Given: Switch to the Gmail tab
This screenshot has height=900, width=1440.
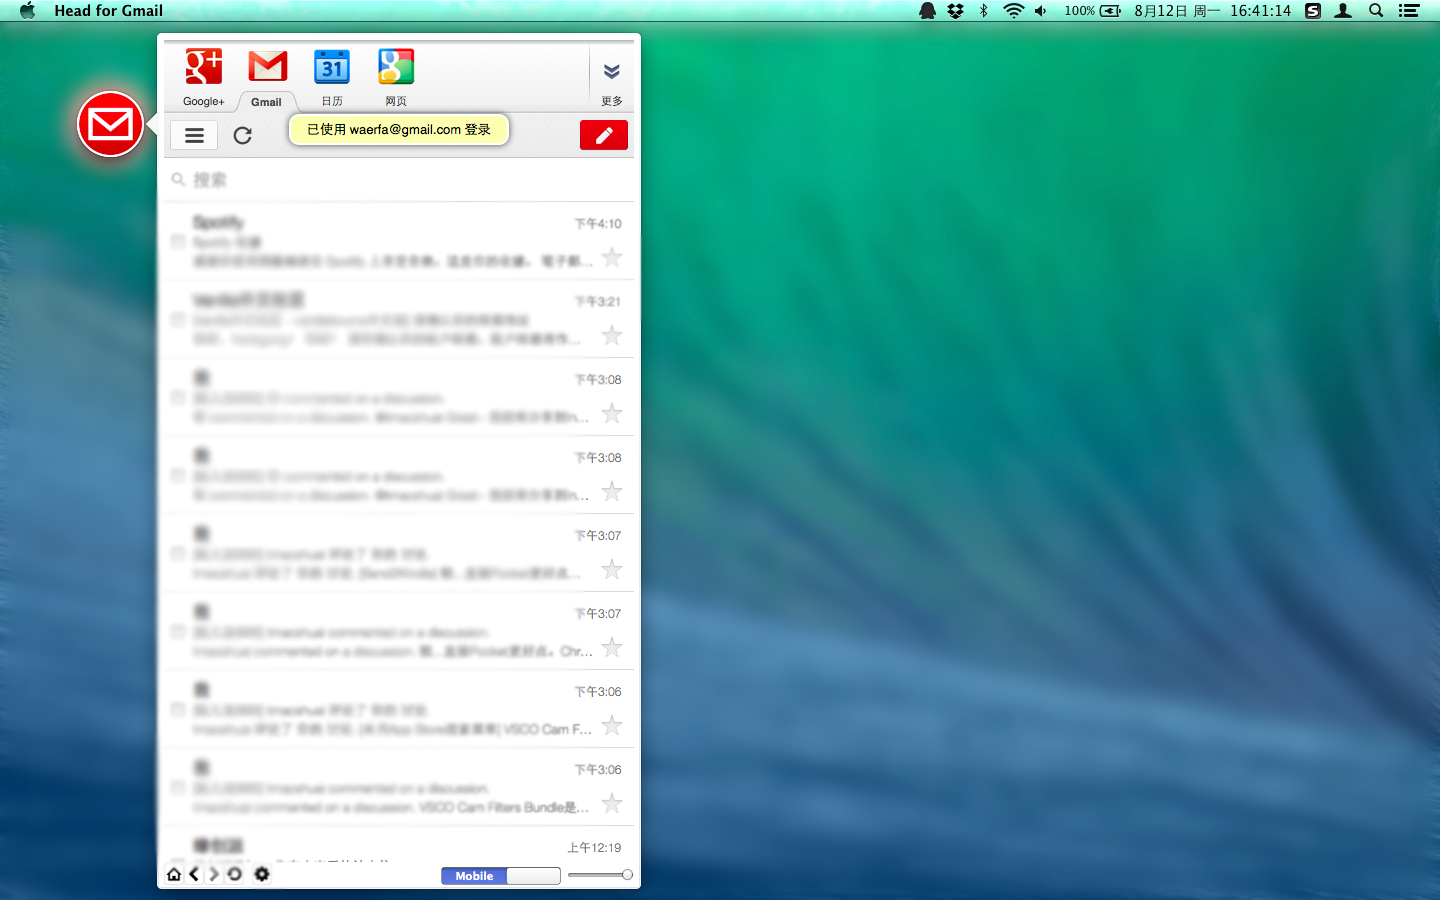Looking at the screenshot, I should (x=267, y=68).
